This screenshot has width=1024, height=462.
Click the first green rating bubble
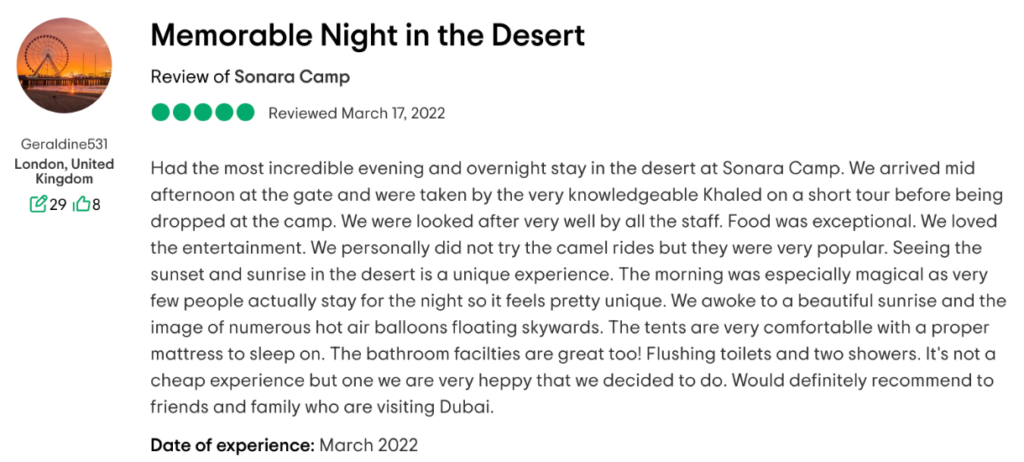(x=161, y=113)
